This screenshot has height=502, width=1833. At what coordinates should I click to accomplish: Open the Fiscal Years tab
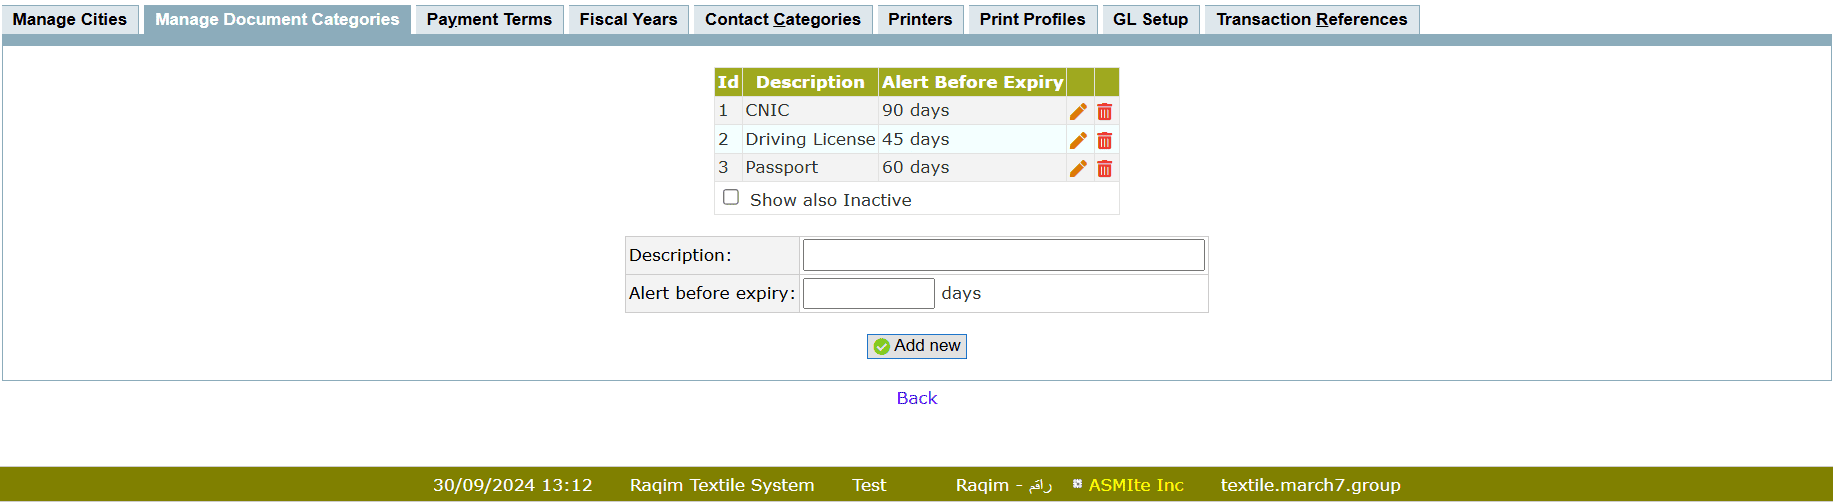(628, 19)
